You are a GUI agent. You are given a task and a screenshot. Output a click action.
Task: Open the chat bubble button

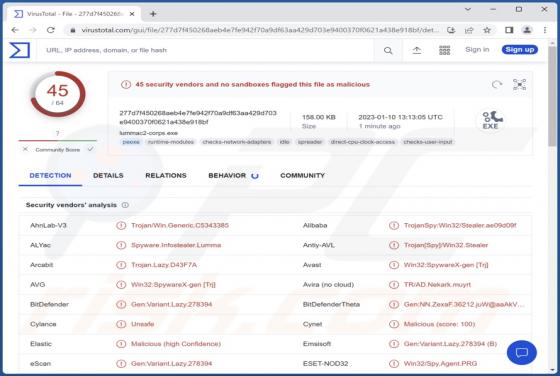521,353
